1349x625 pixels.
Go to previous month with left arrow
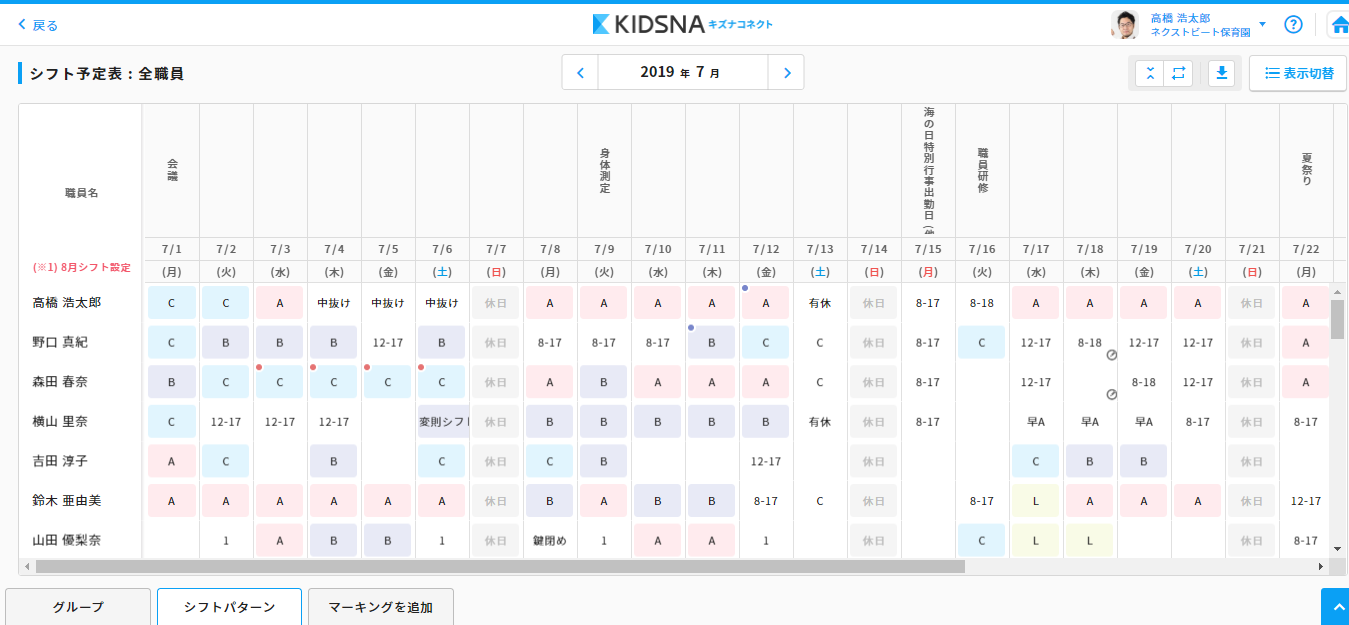coord(580,73)
